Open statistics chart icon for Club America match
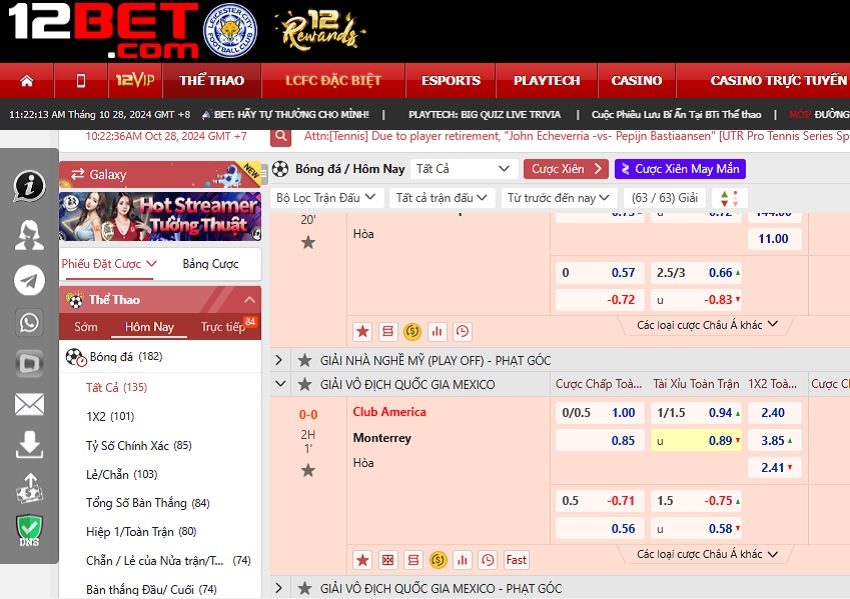 click(x=462, y=560)
